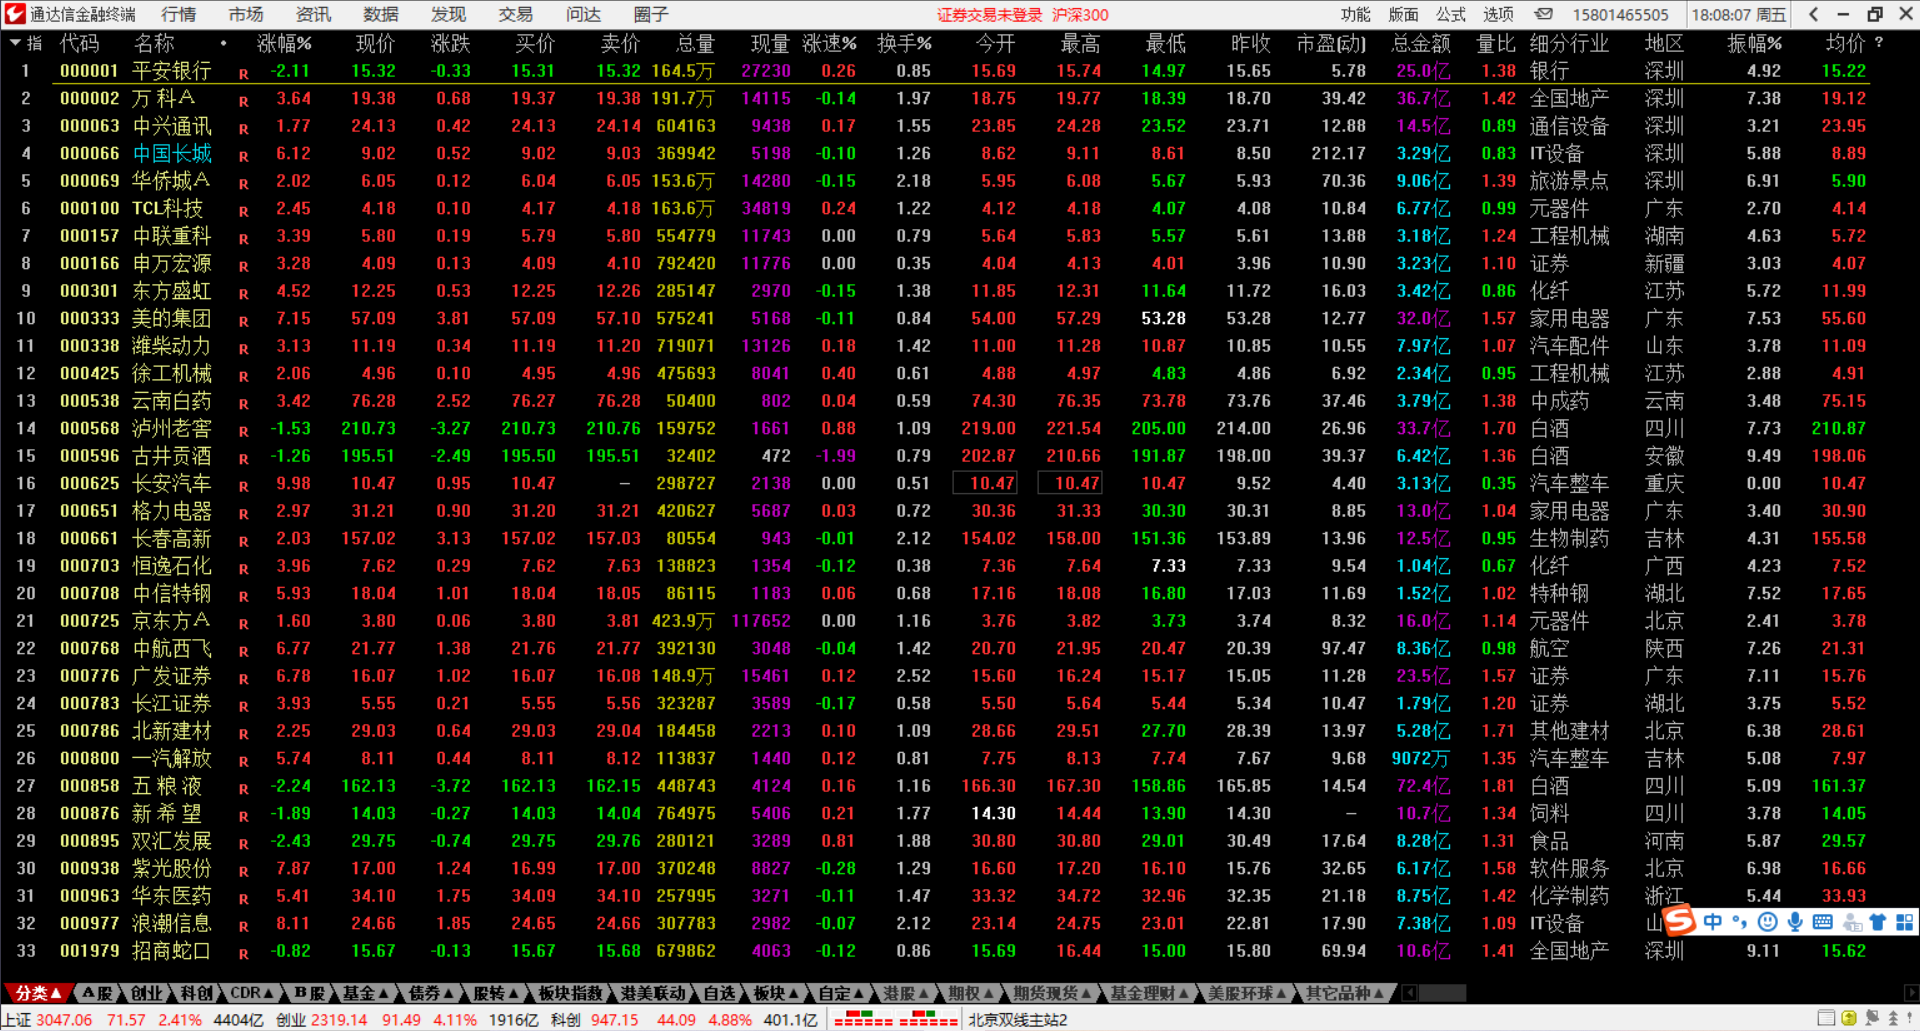Click the tab bar left scroll arrow
Screen dimensions: 1920x1031
[1409, 993]
